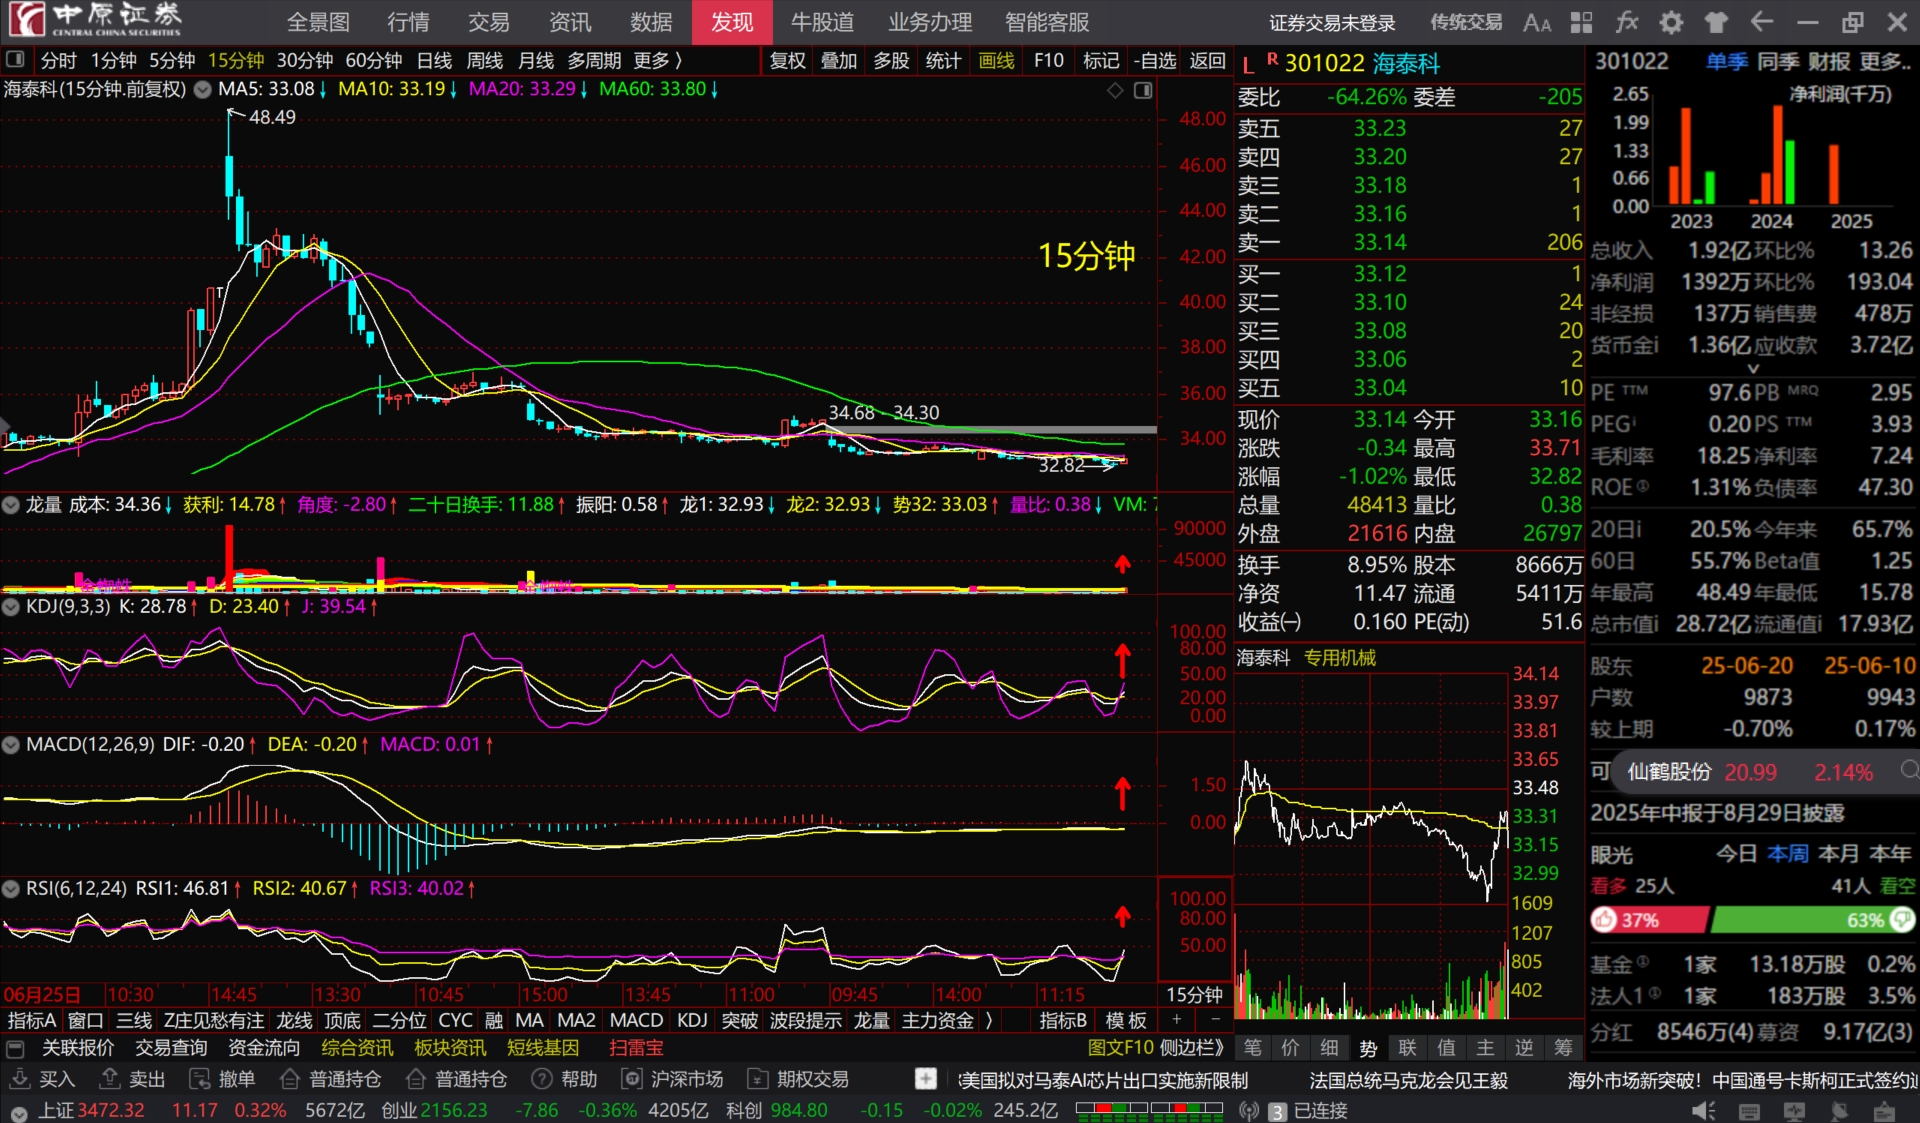Screen dimensions: 1920x1123
Task: Click the font size AA icon
Action: click(x=1536, y=22)
